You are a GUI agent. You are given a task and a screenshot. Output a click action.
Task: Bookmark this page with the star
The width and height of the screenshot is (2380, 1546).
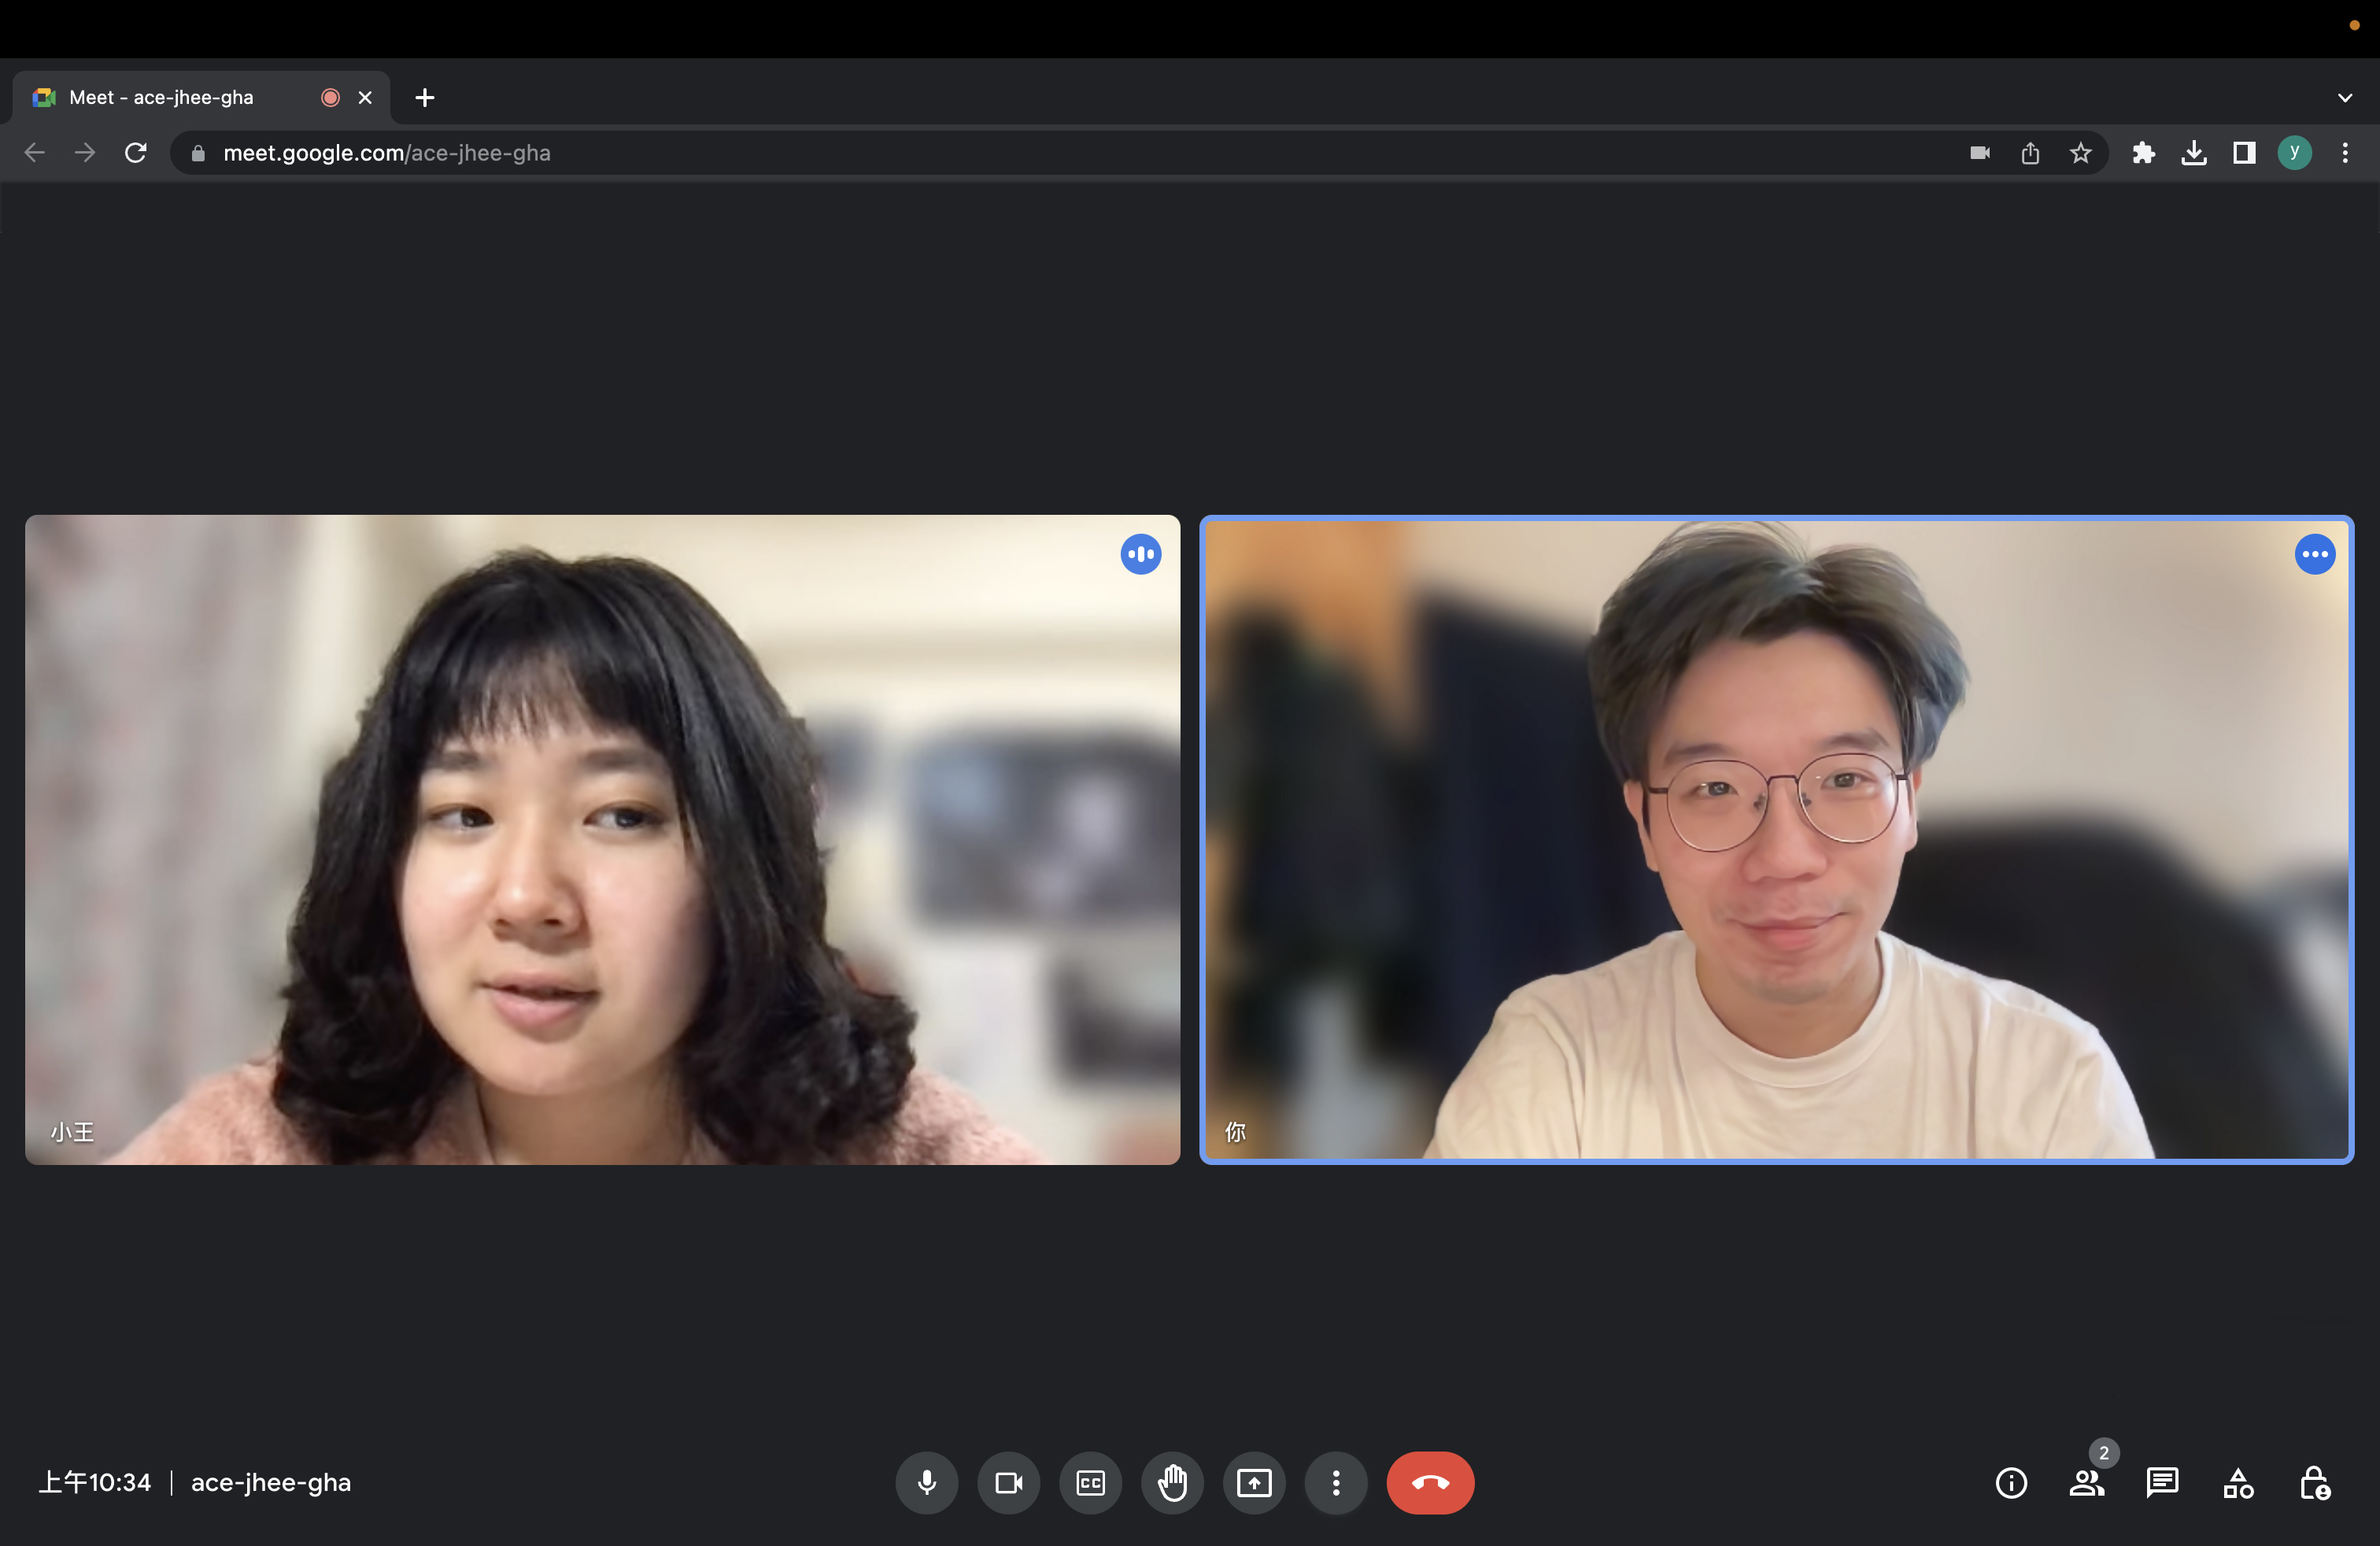[2081, 153]
